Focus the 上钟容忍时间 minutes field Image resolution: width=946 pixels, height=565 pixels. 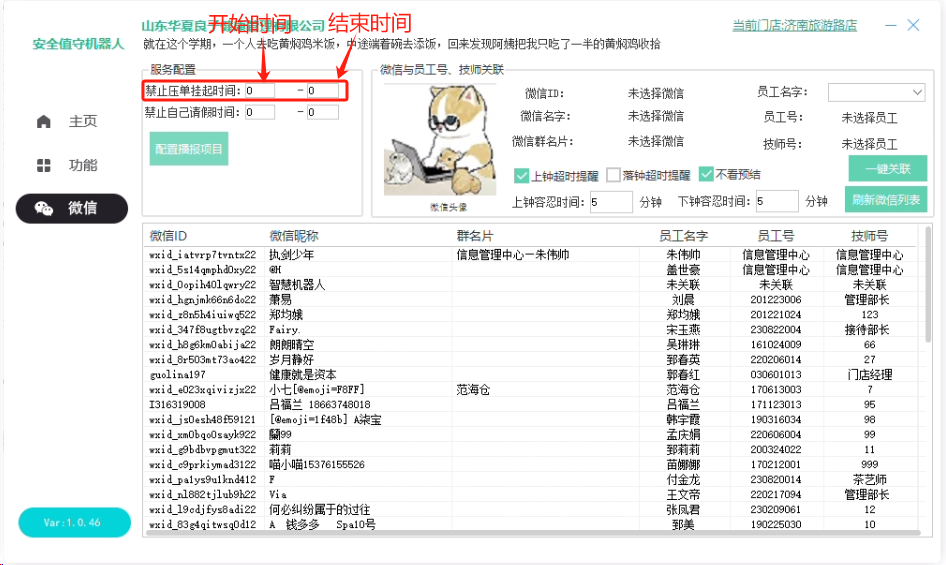(611, 202)
